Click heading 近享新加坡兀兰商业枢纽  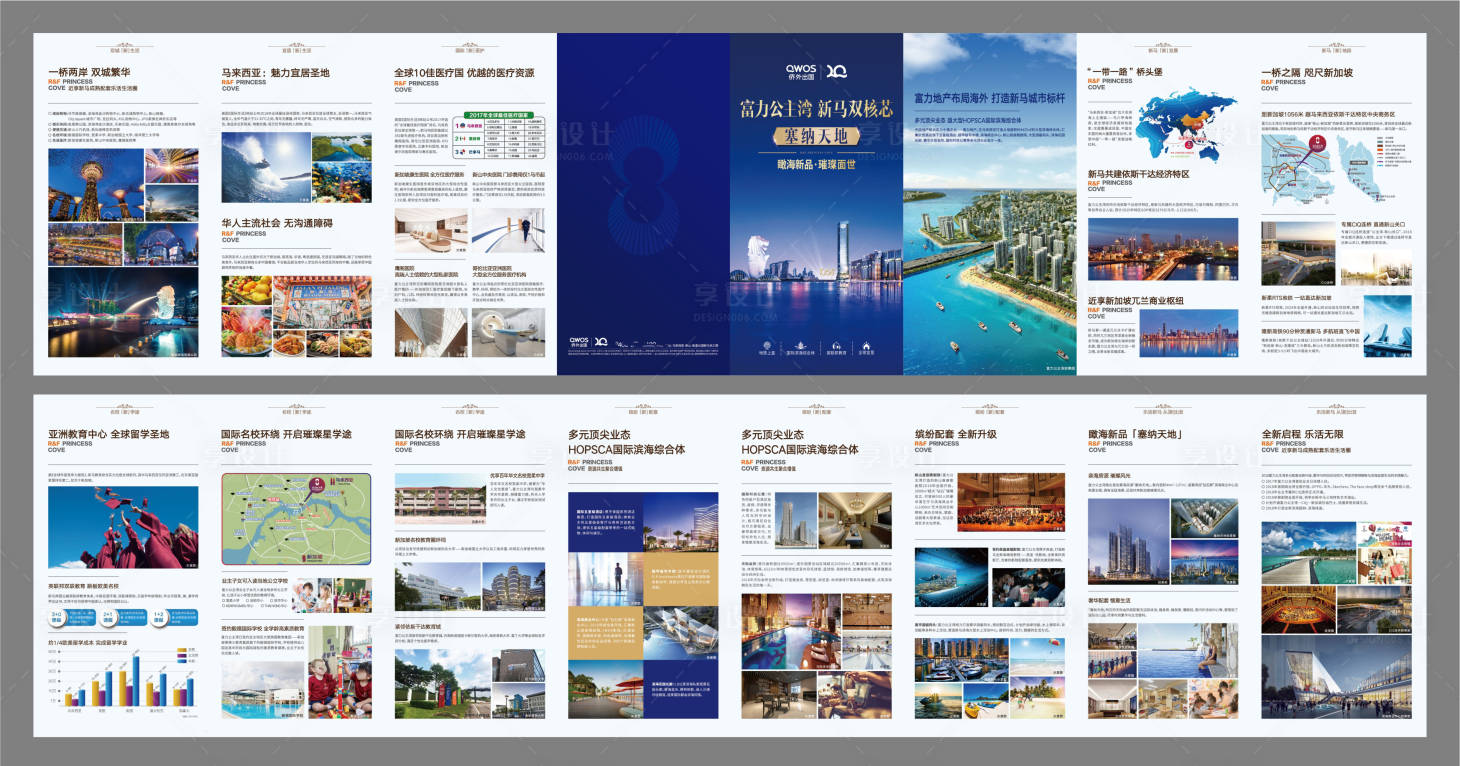[1135, 299]
